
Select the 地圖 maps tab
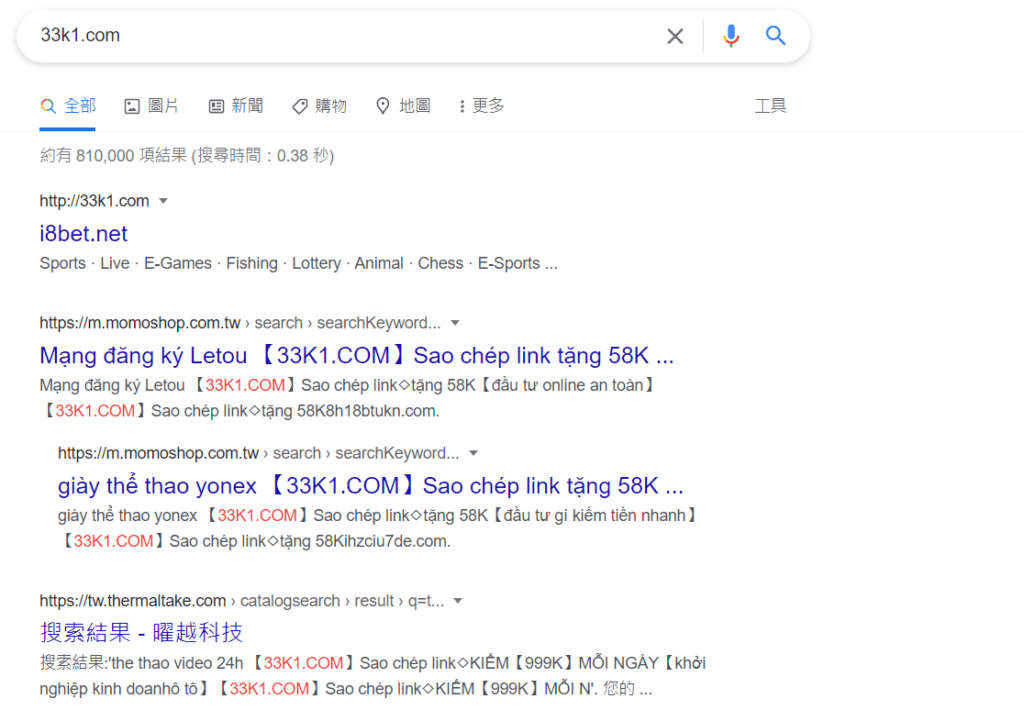coord(403,106)
